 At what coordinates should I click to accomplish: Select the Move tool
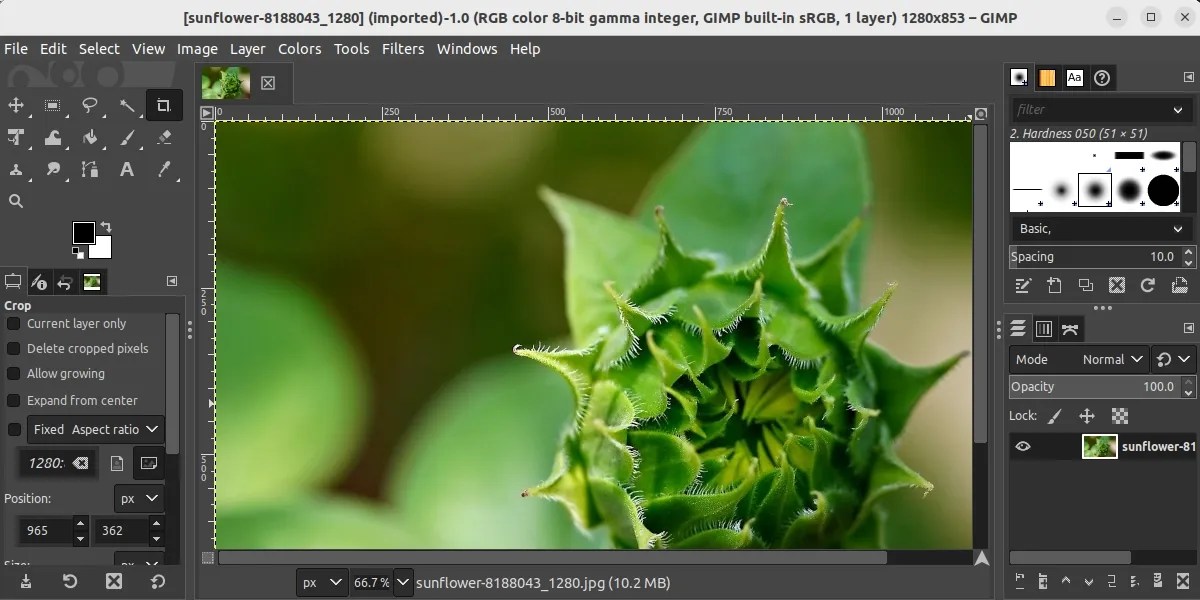[x=16, y=105]
